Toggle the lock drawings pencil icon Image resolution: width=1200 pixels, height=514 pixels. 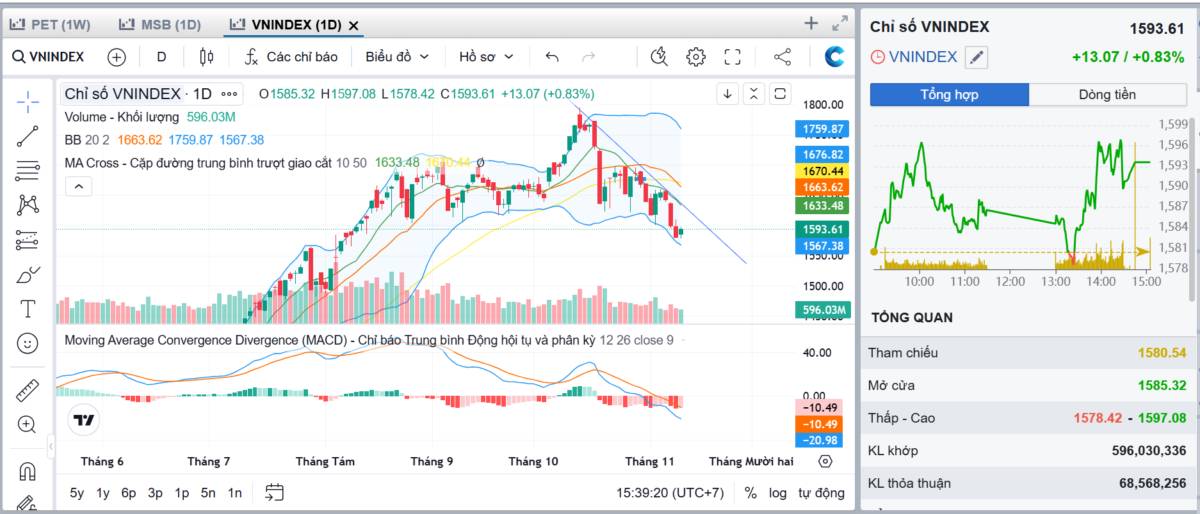(28, 503)
